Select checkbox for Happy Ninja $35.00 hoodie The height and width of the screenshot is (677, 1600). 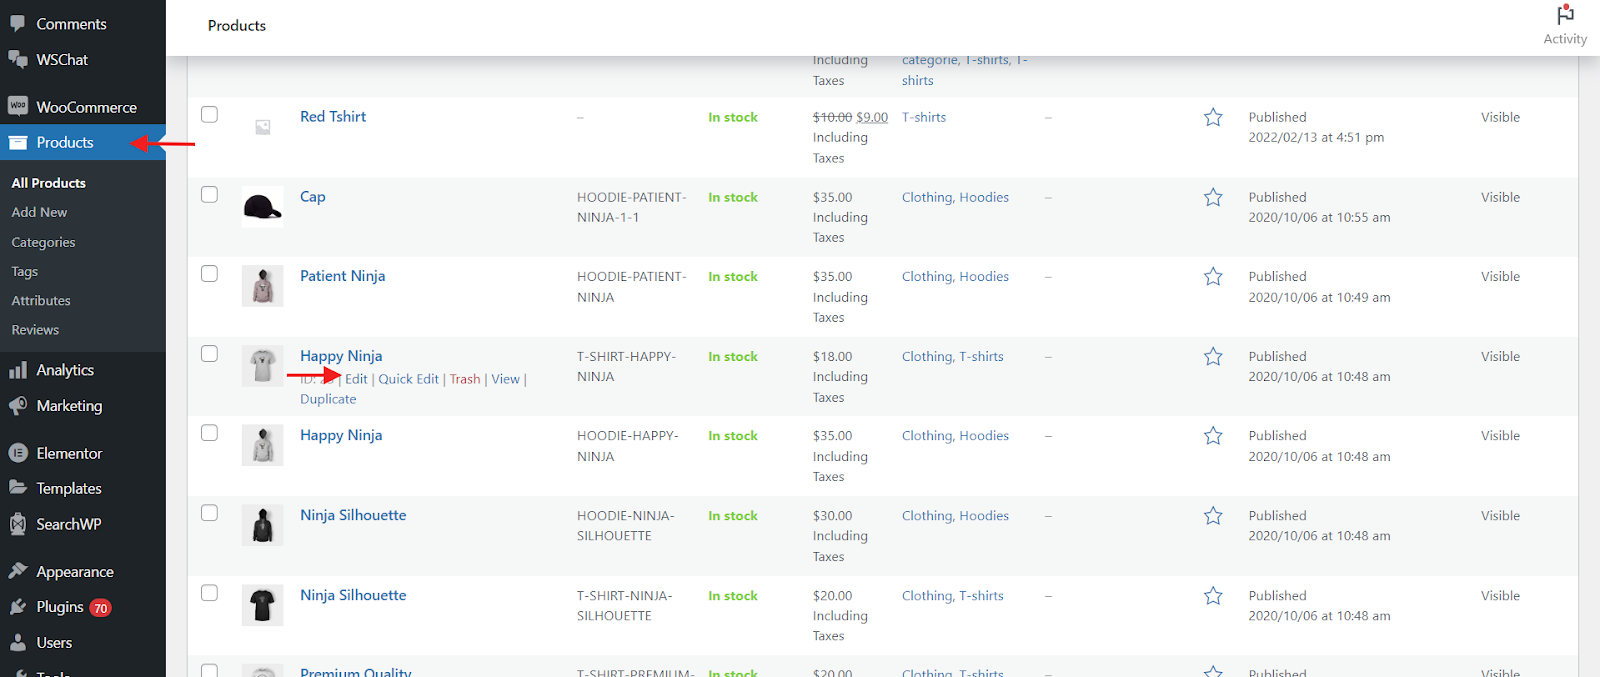coord(209,432)
